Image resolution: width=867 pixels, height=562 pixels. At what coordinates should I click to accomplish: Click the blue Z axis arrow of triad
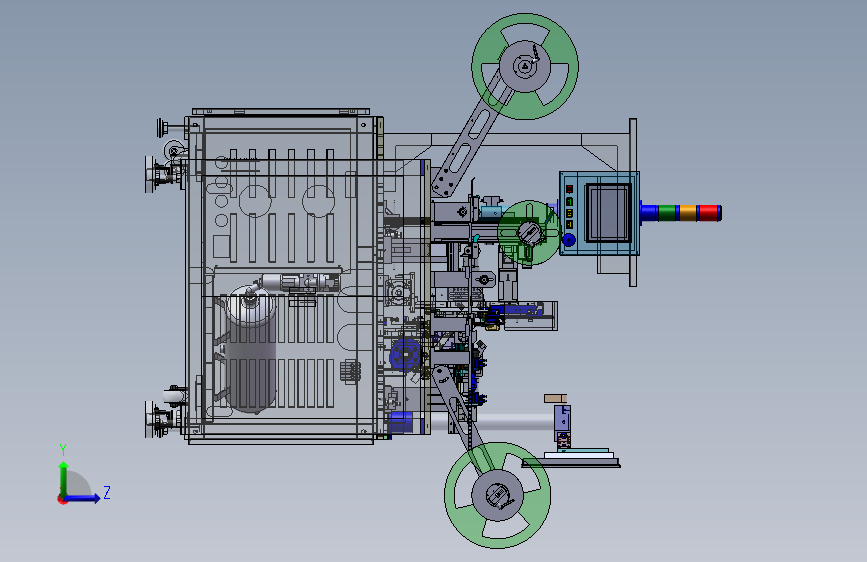[83, 498]
